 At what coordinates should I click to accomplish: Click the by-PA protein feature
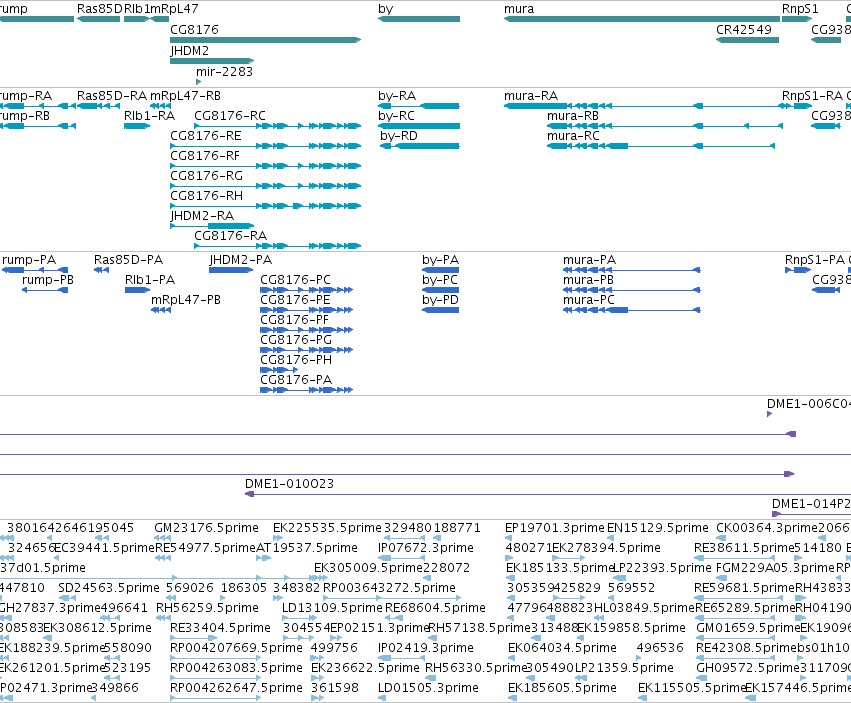tap(441, 270)
